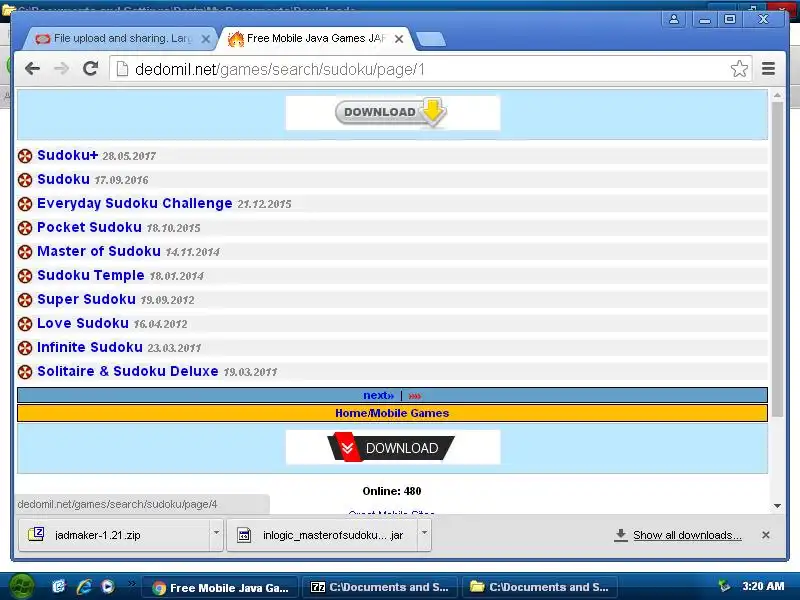Open Solitaire & Sudoku Deluxe link
The width and height of the screenshot is (800, 600).
tap(128, 371)
